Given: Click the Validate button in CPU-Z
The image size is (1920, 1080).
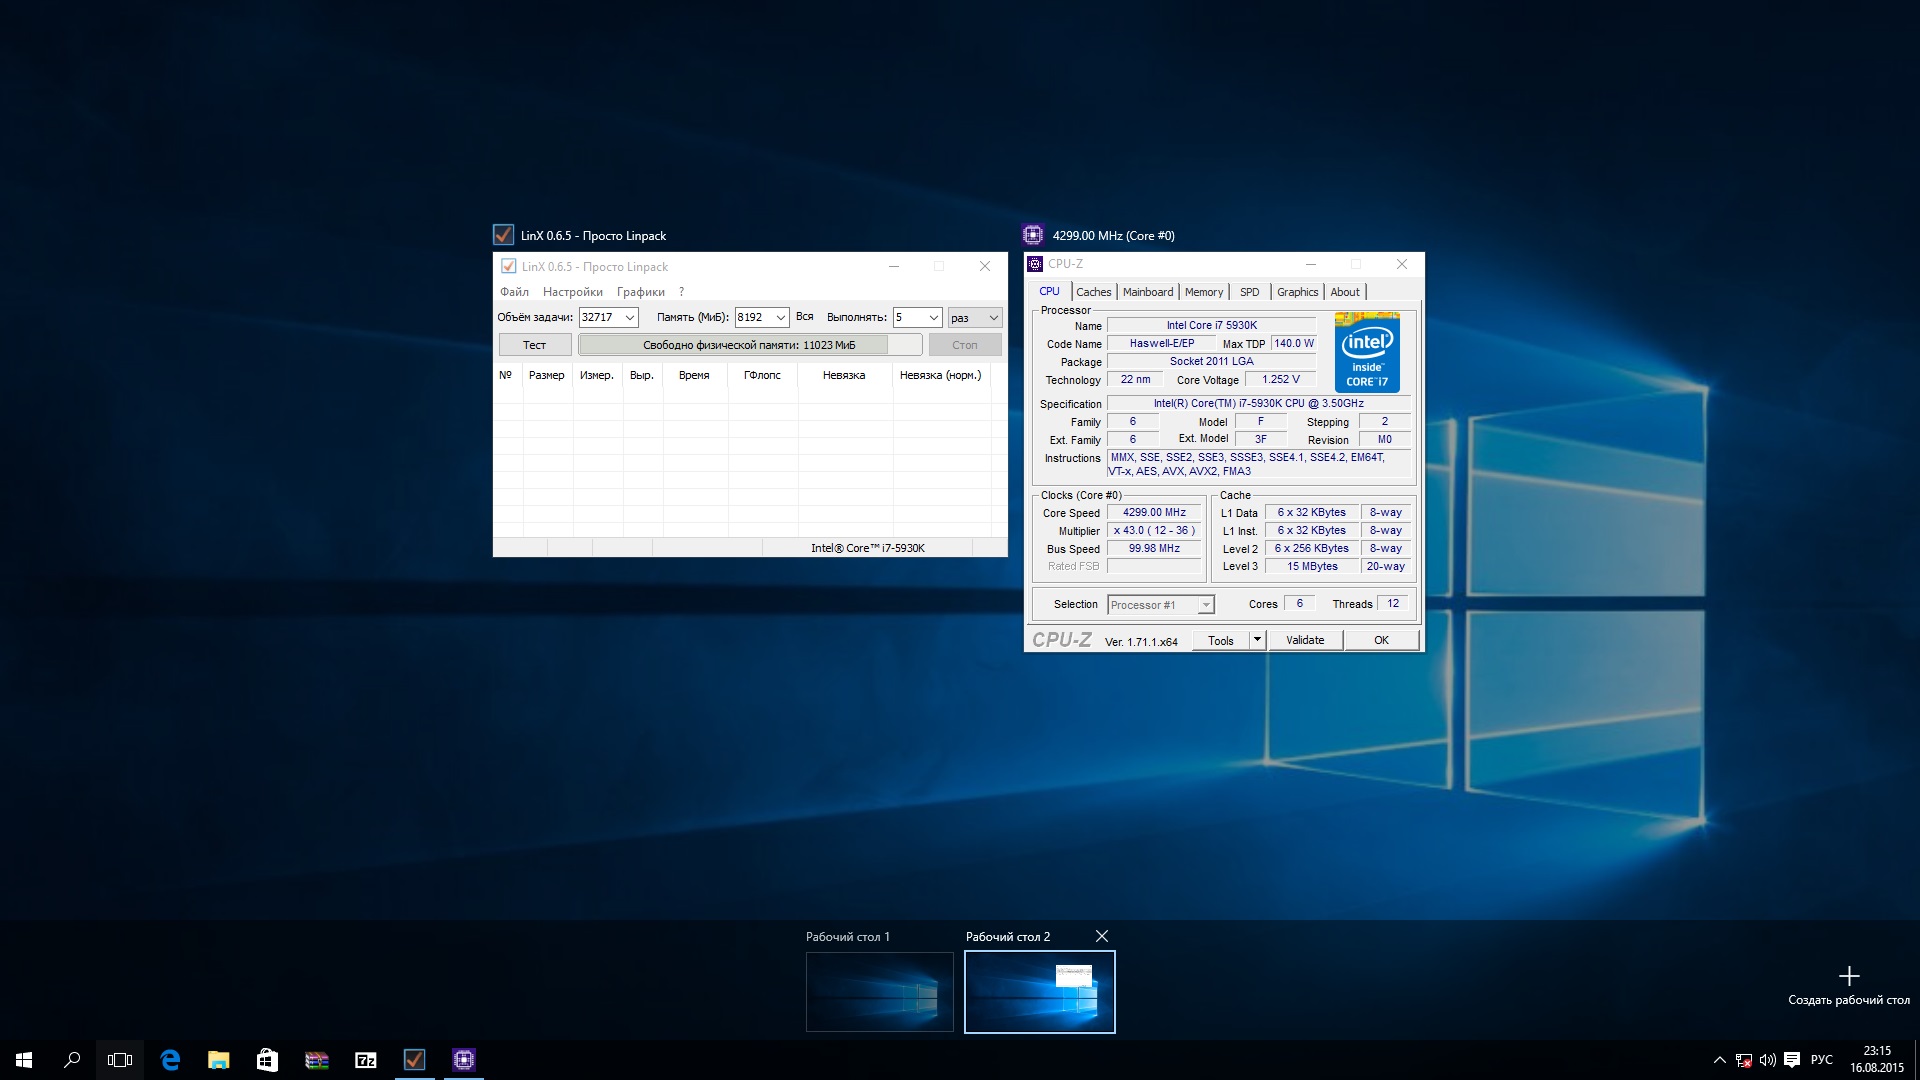Looking at the screenshot, I should (x=1304, y=640).
